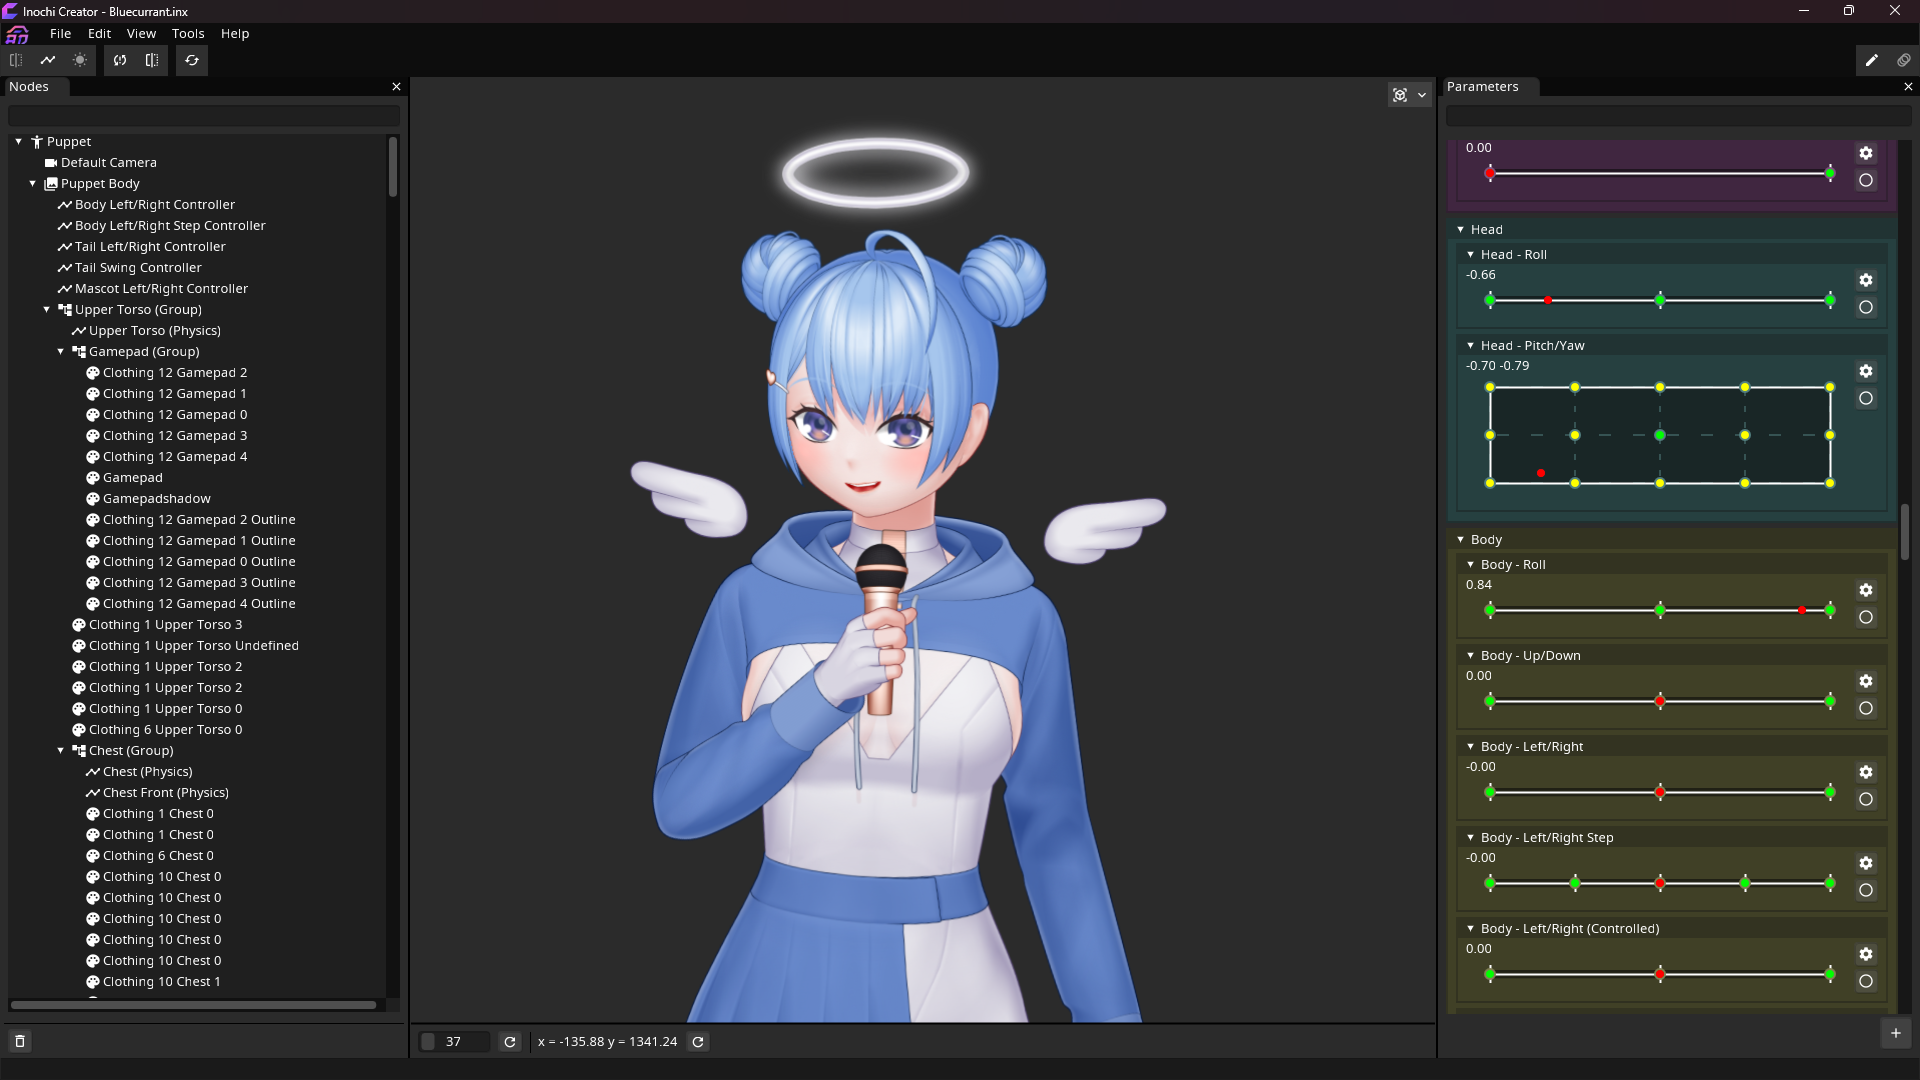Click the viewport camera focus icon
This screenshot has width=1920, height=1080.
click(x=1400, y=95)
